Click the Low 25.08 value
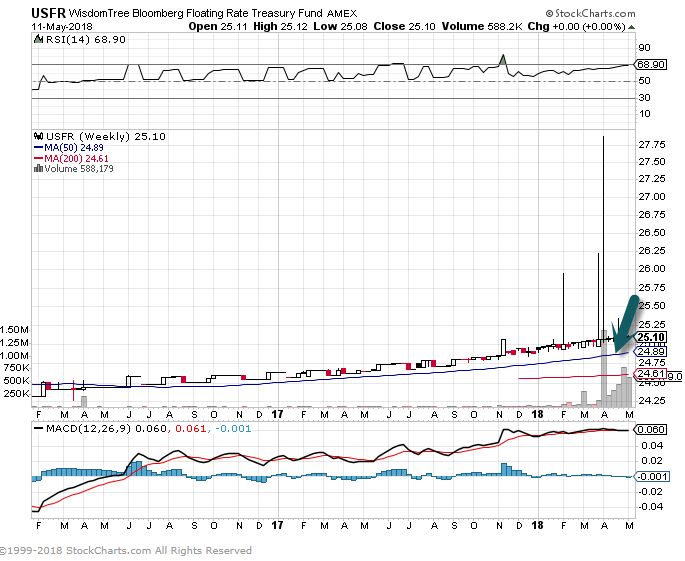This screenshot has width=685, height=561. pos(341,26)
